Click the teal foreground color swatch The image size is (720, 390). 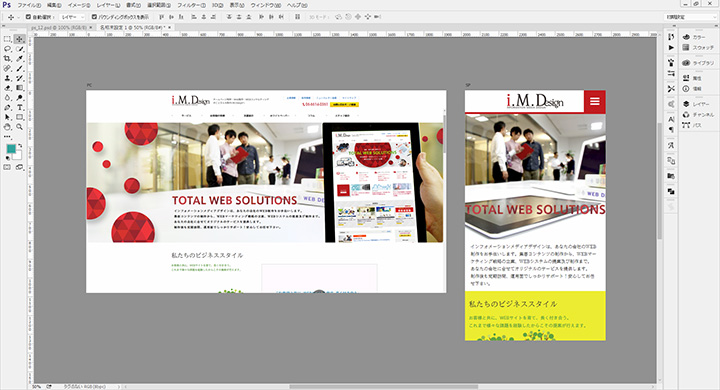click(x=11, y=149)
